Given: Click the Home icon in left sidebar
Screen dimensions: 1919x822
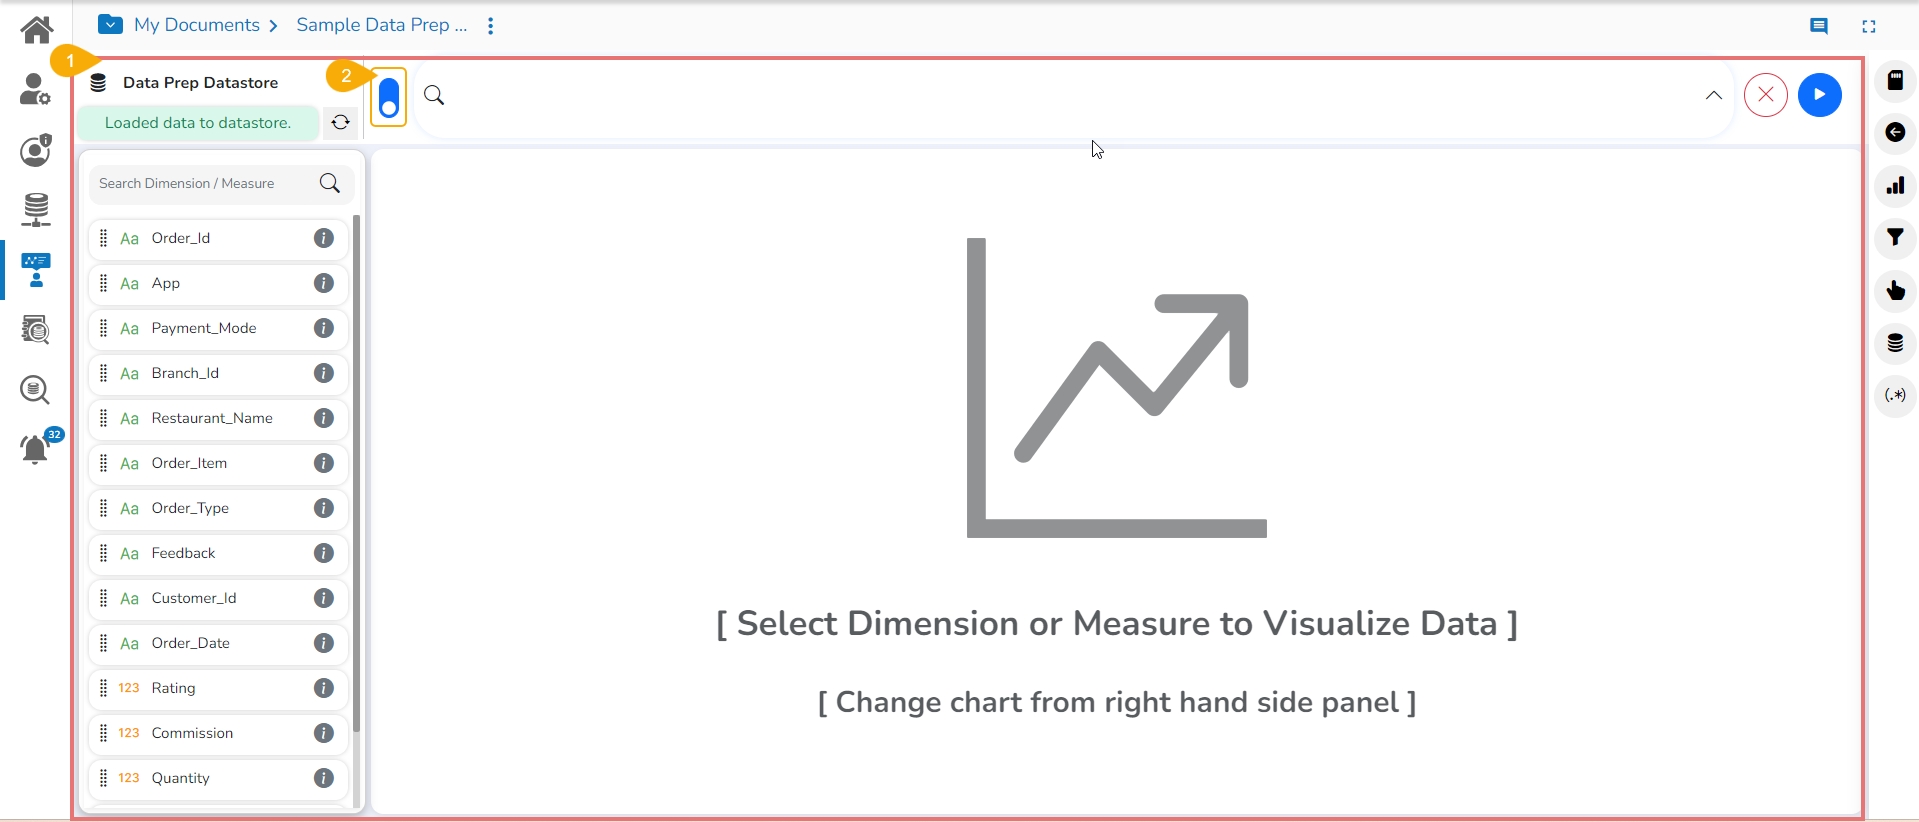Looking at the screenshot, I should tap(37, 30).
